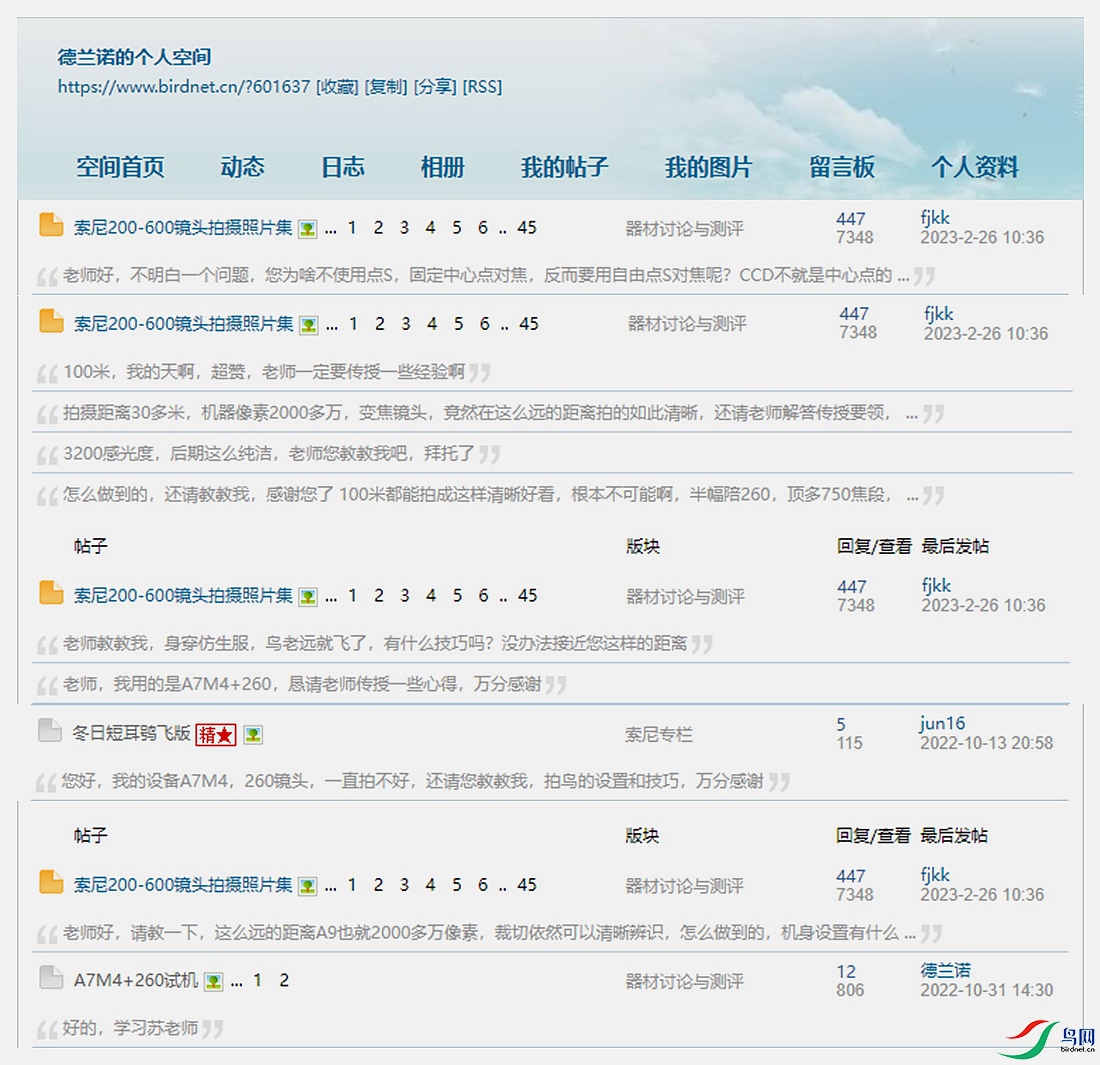Open the 空间首页 tab
This screenshot has width=1100, height=1065.
(120, 167)
